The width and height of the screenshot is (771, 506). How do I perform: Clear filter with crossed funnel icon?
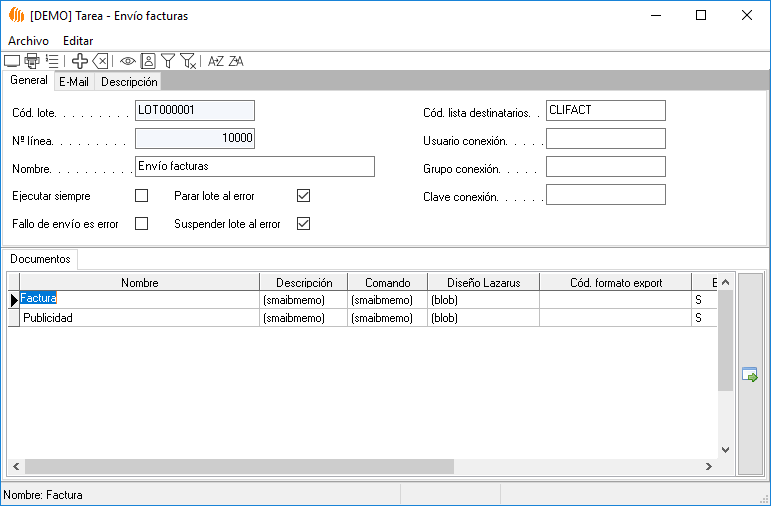pyautogui.click(x=188, y=61)
